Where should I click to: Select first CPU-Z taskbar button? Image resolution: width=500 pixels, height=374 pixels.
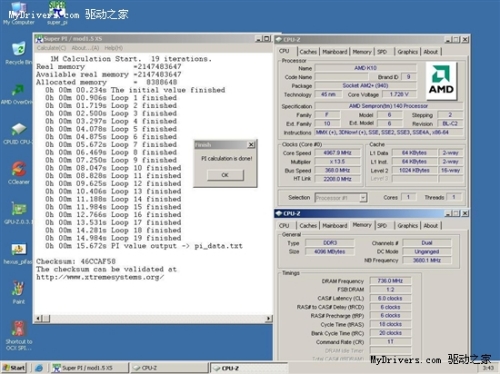tap(169, 368)
